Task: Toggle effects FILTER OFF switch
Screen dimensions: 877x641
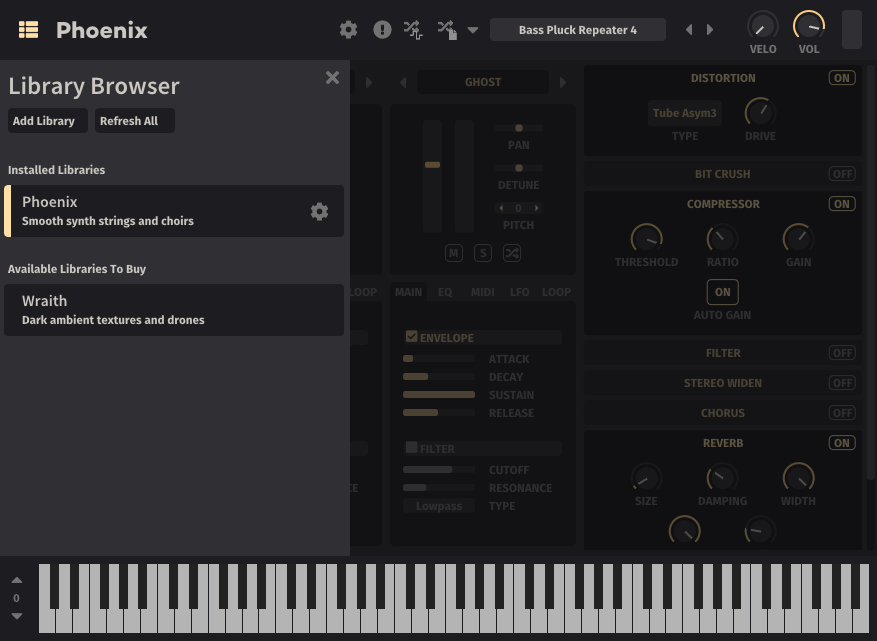Action: [842, 353]
